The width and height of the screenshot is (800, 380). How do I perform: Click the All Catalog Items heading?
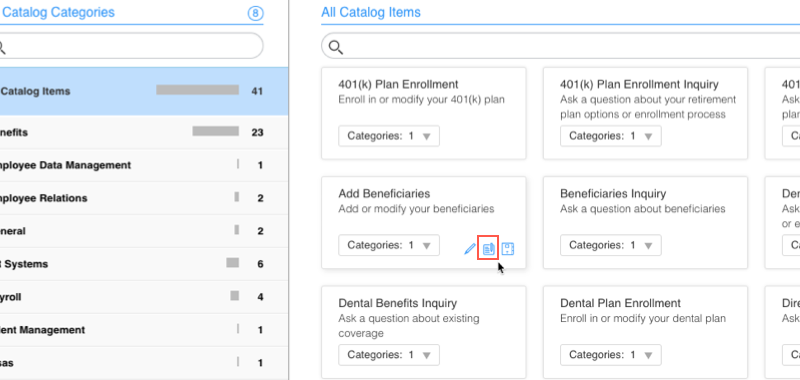click(371, 12)
